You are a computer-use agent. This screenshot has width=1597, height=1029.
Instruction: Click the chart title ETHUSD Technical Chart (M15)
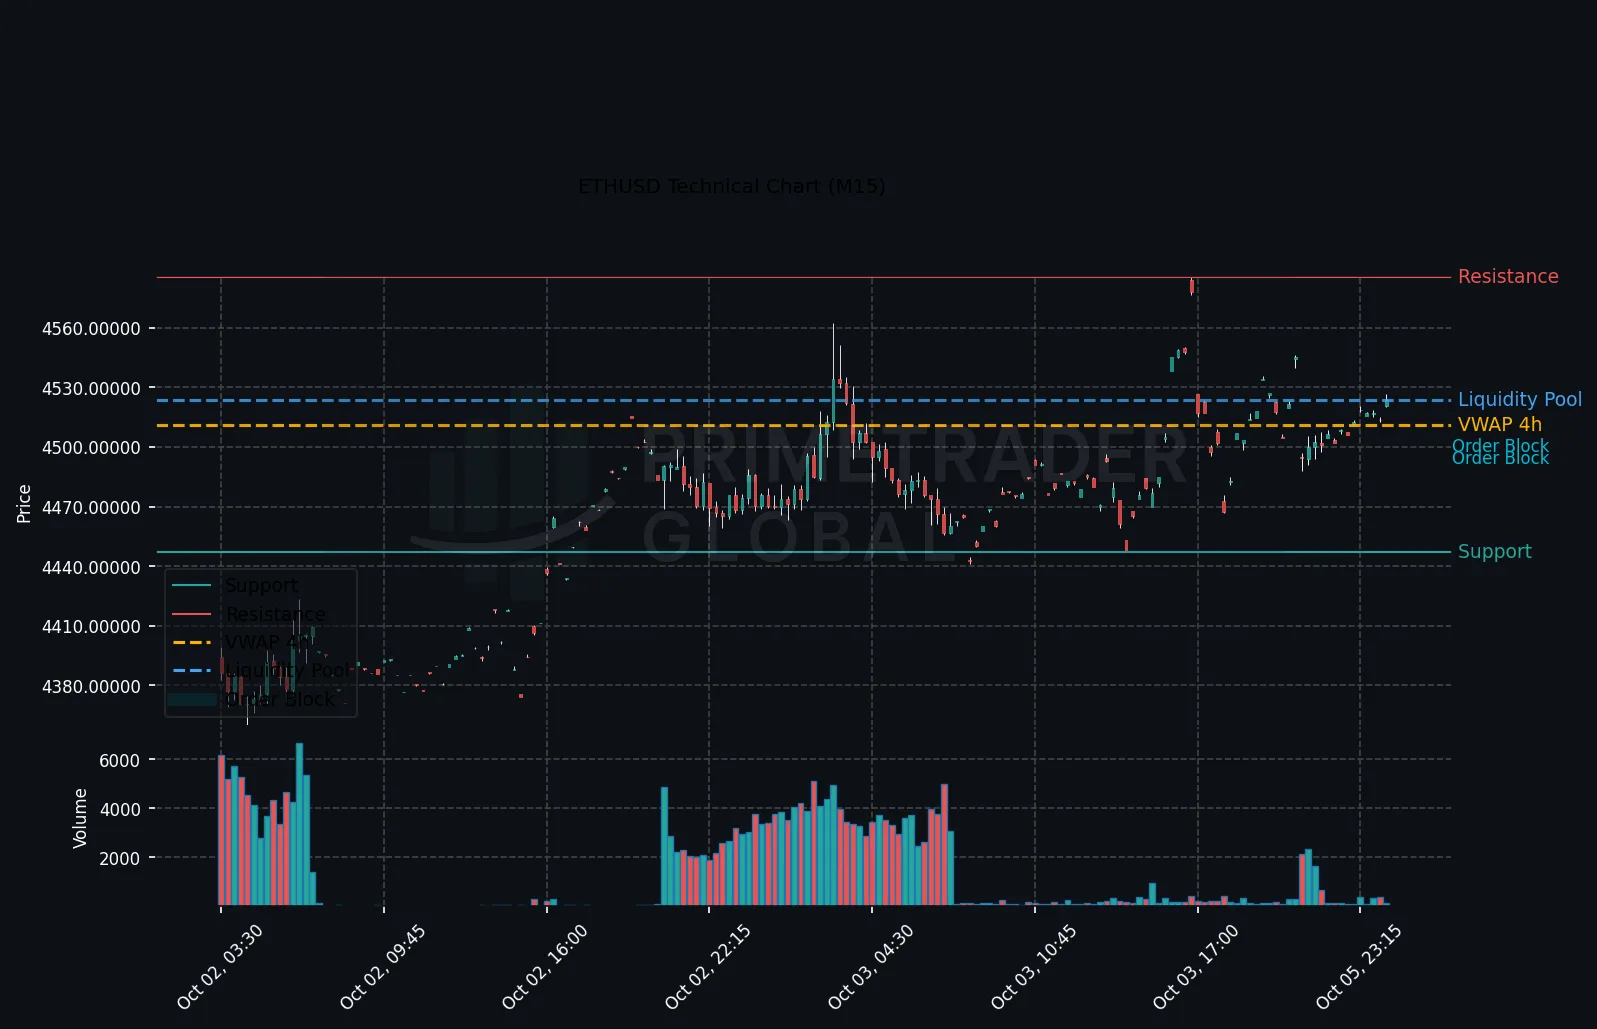[x=732, y=186]
